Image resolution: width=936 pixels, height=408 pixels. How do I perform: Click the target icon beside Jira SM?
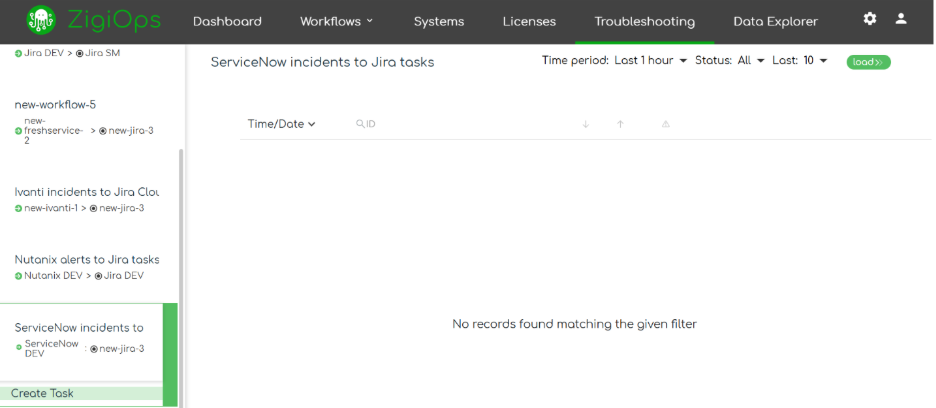click(x=79, y=53)
